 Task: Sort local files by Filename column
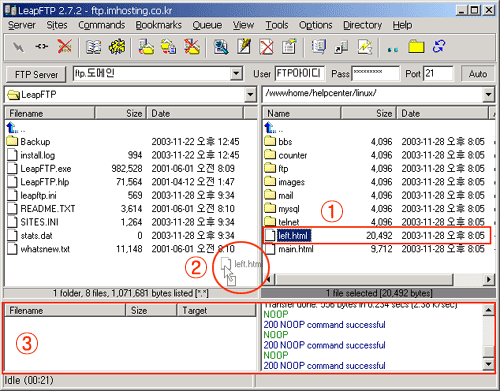pos(50,113)
